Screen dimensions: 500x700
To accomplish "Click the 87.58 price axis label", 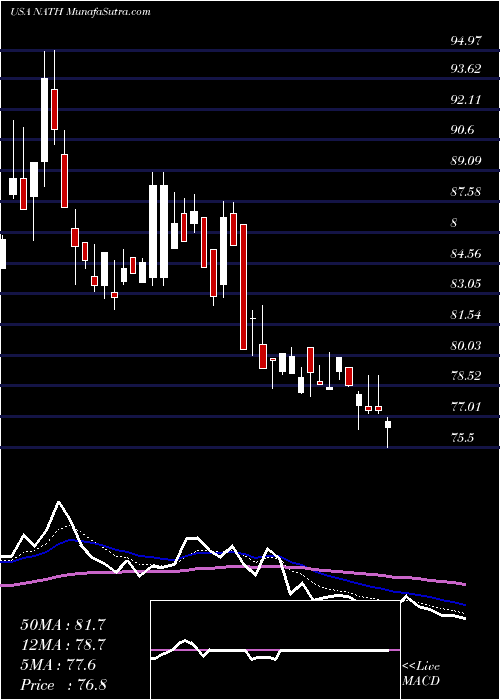I will [466, 192].
